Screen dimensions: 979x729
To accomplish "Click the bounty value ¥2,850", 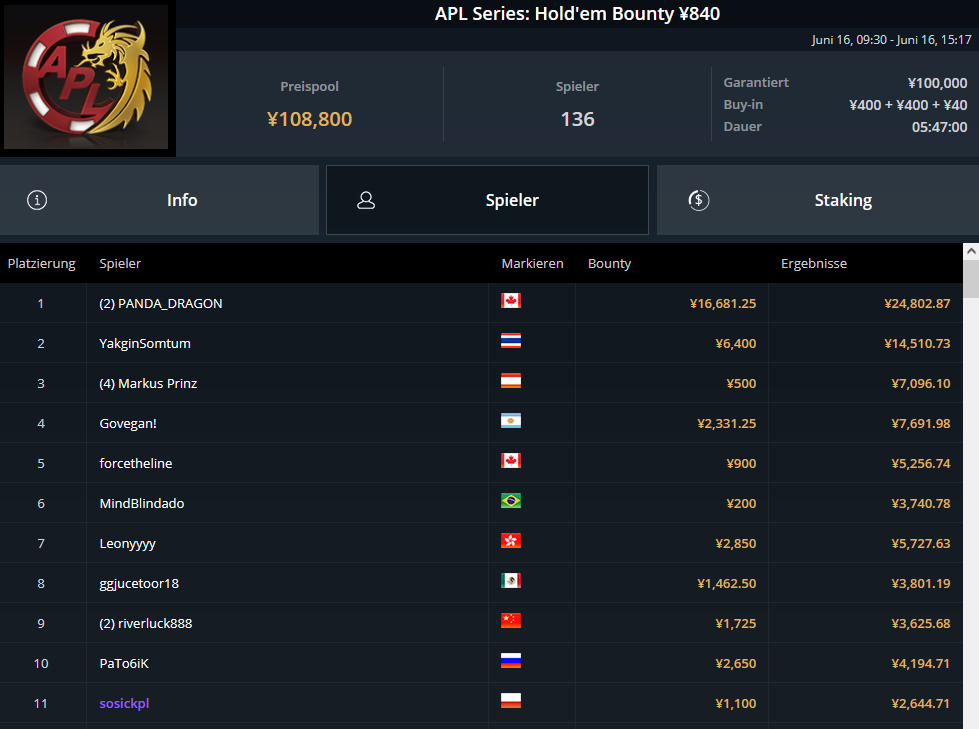I will click(x=735, y=543).
